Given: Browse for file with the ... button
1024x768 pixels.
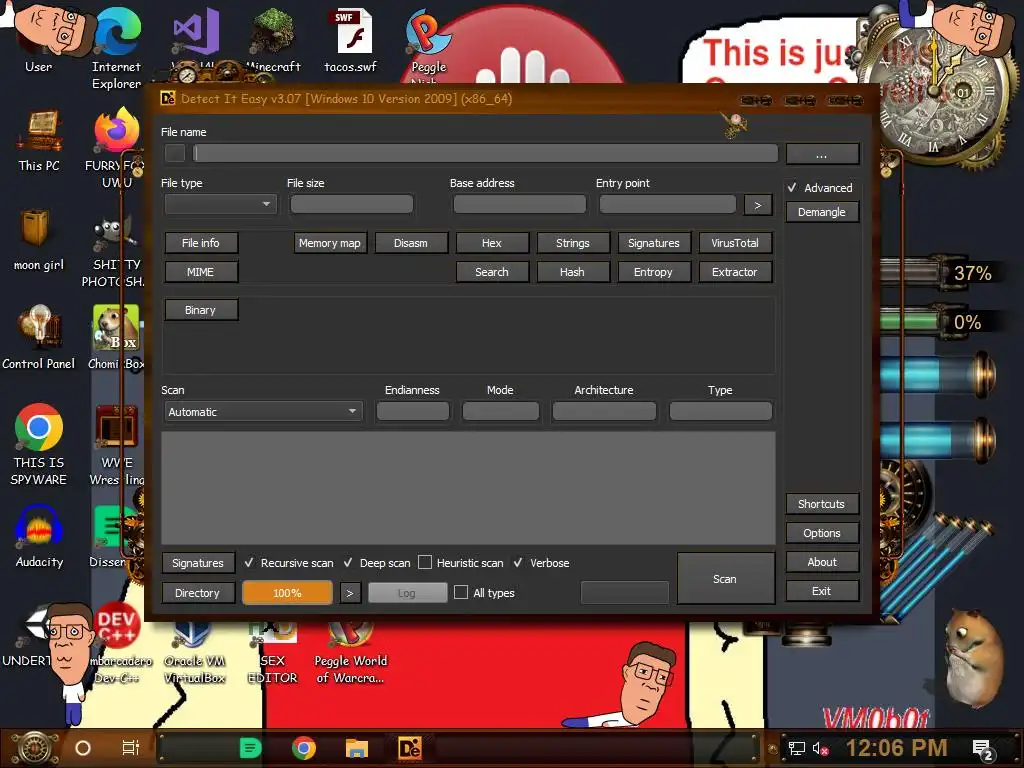Looking at the screenshot, I should (822, 154).
